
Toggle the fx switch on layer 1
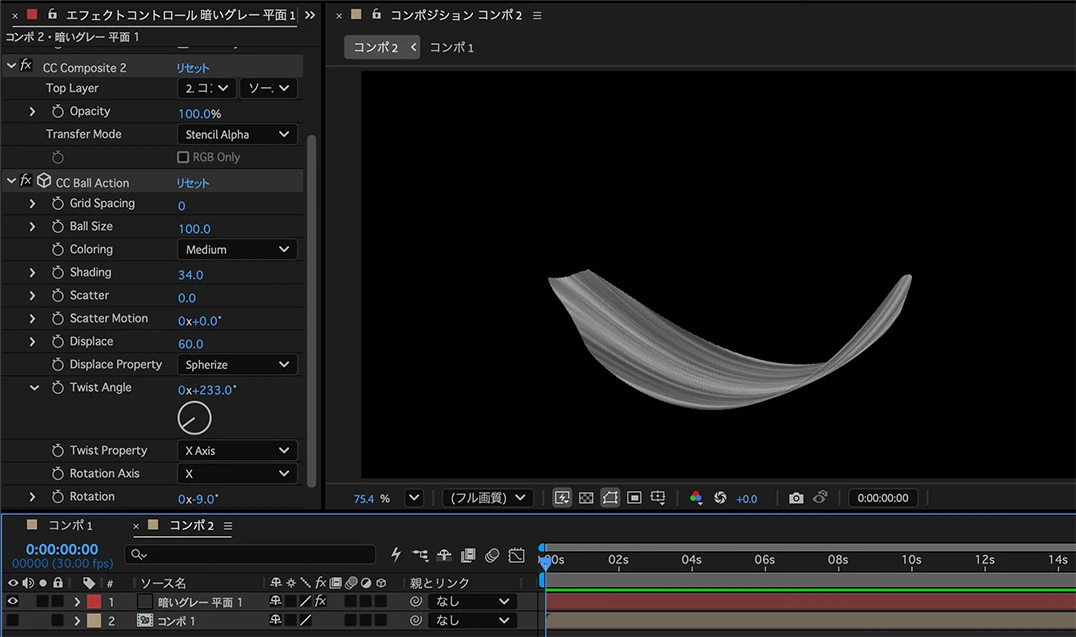[320, 602]
